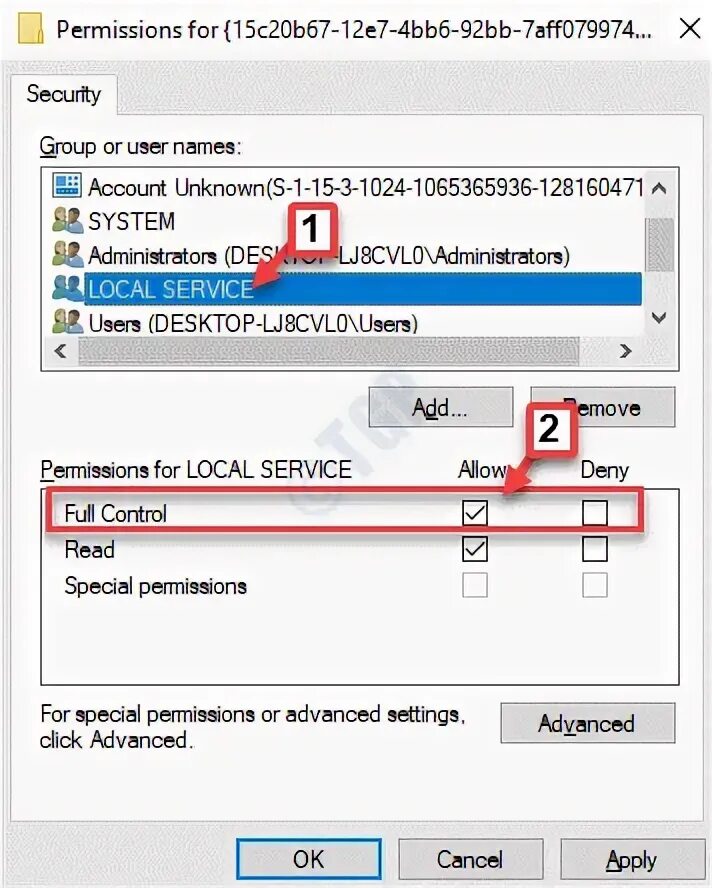Screen dimensions: 712x888
Task: Select the Account Unknown entry icon
Action: click(67, 185)
